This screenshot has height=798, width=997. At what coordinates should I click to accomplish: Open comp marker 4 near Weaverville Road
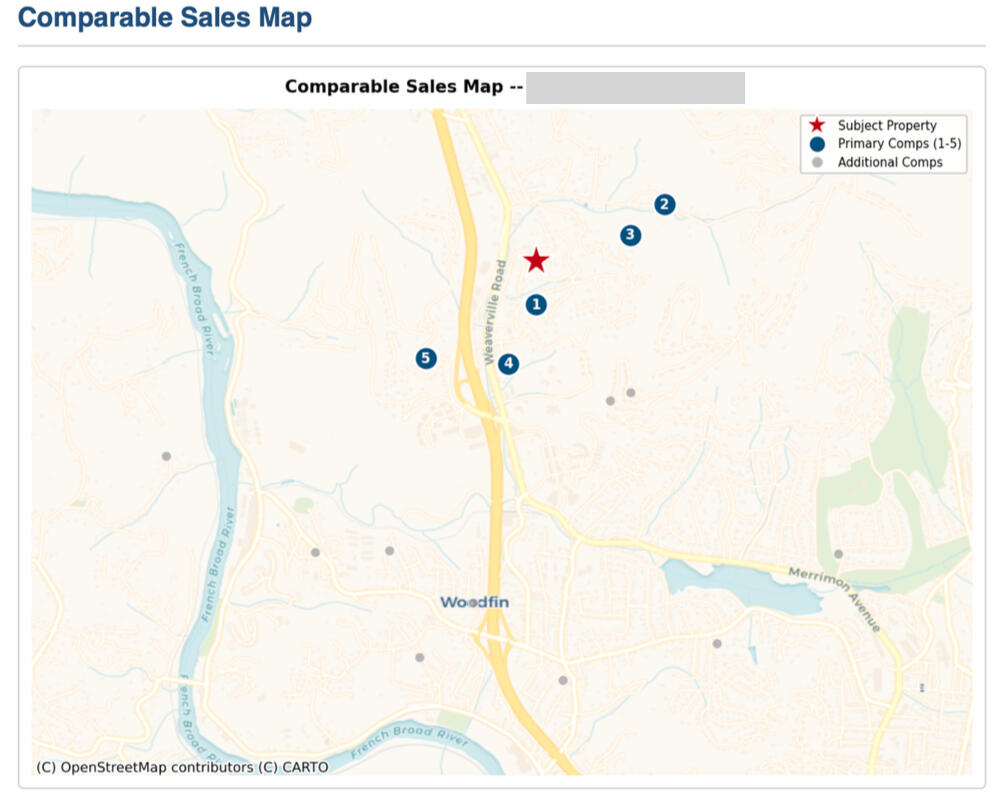click(x=509, y=364)
